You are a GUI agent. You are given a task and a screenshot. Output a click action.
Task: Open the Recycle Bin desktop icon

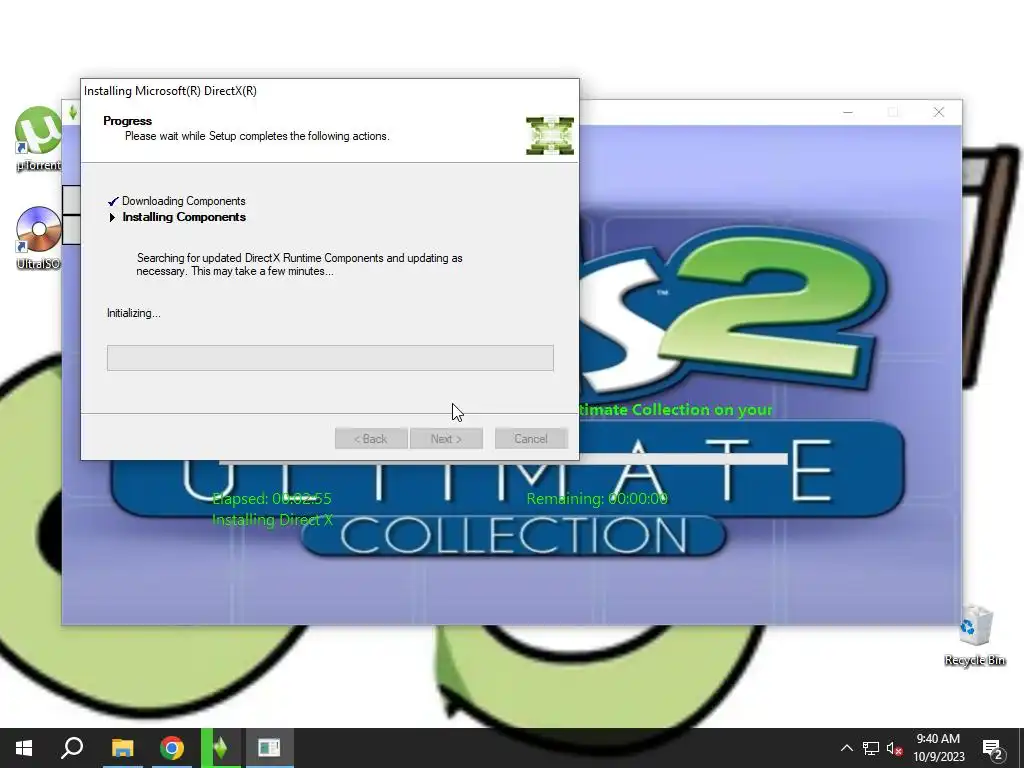975,635
